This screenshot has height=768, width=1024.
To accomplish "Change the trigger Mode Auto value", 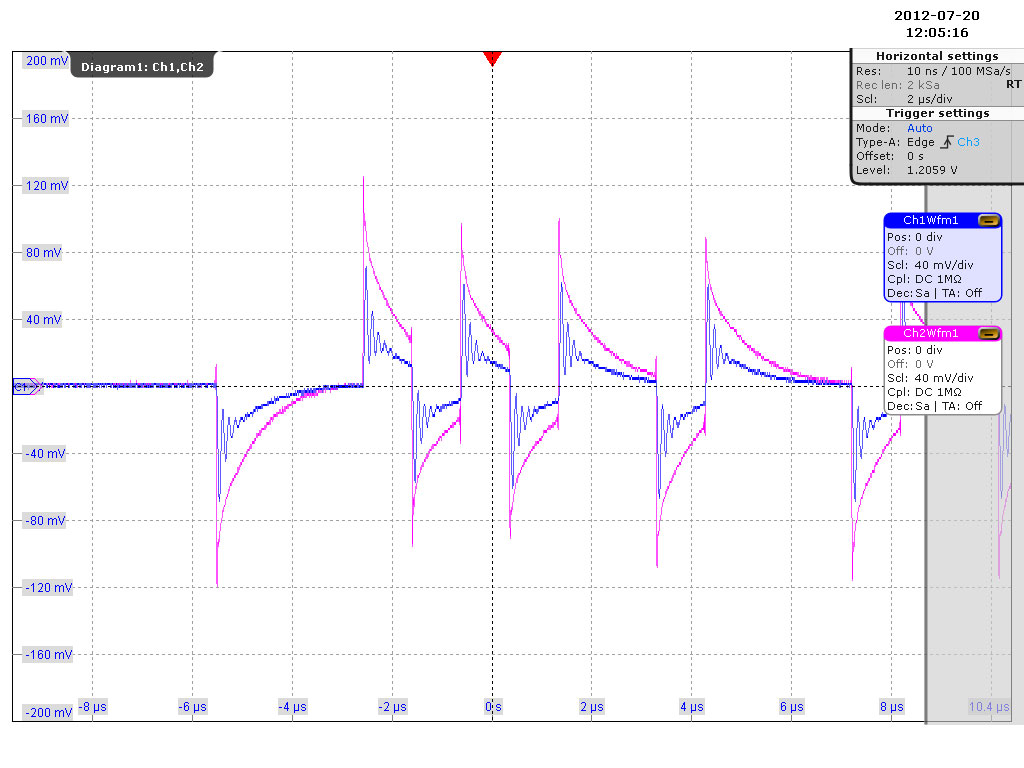I will [x=919, y=128].
